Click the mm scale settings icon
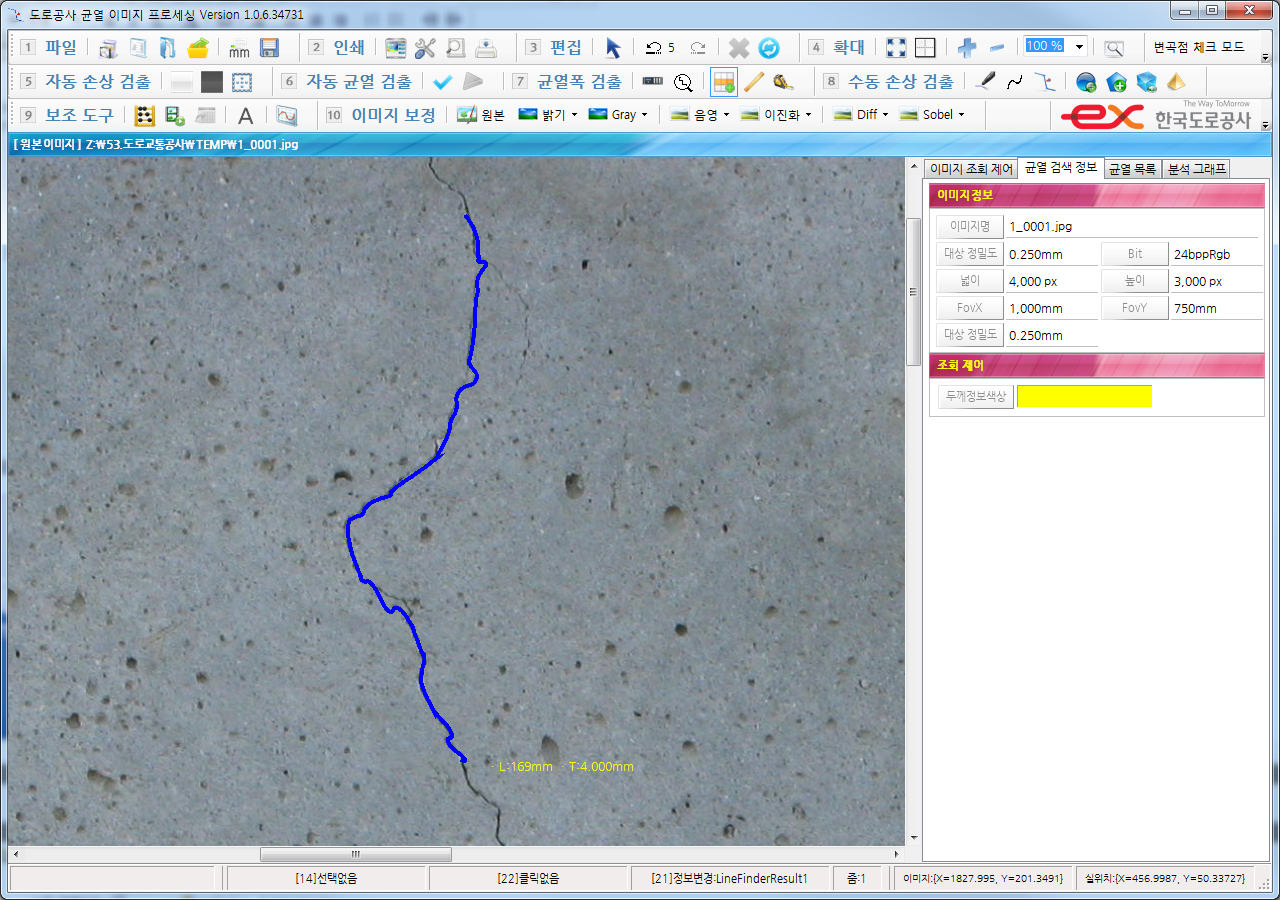Screen dimensions: 1280x900 (x=240, y=48)
